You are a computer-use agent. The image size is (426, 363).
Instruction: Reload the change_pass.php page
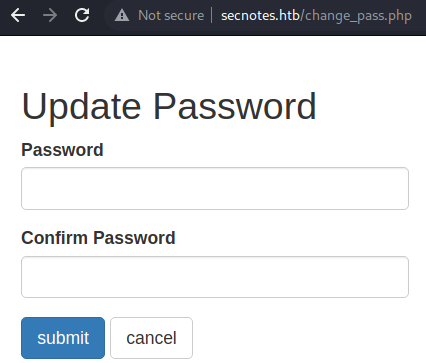(82, 15)
